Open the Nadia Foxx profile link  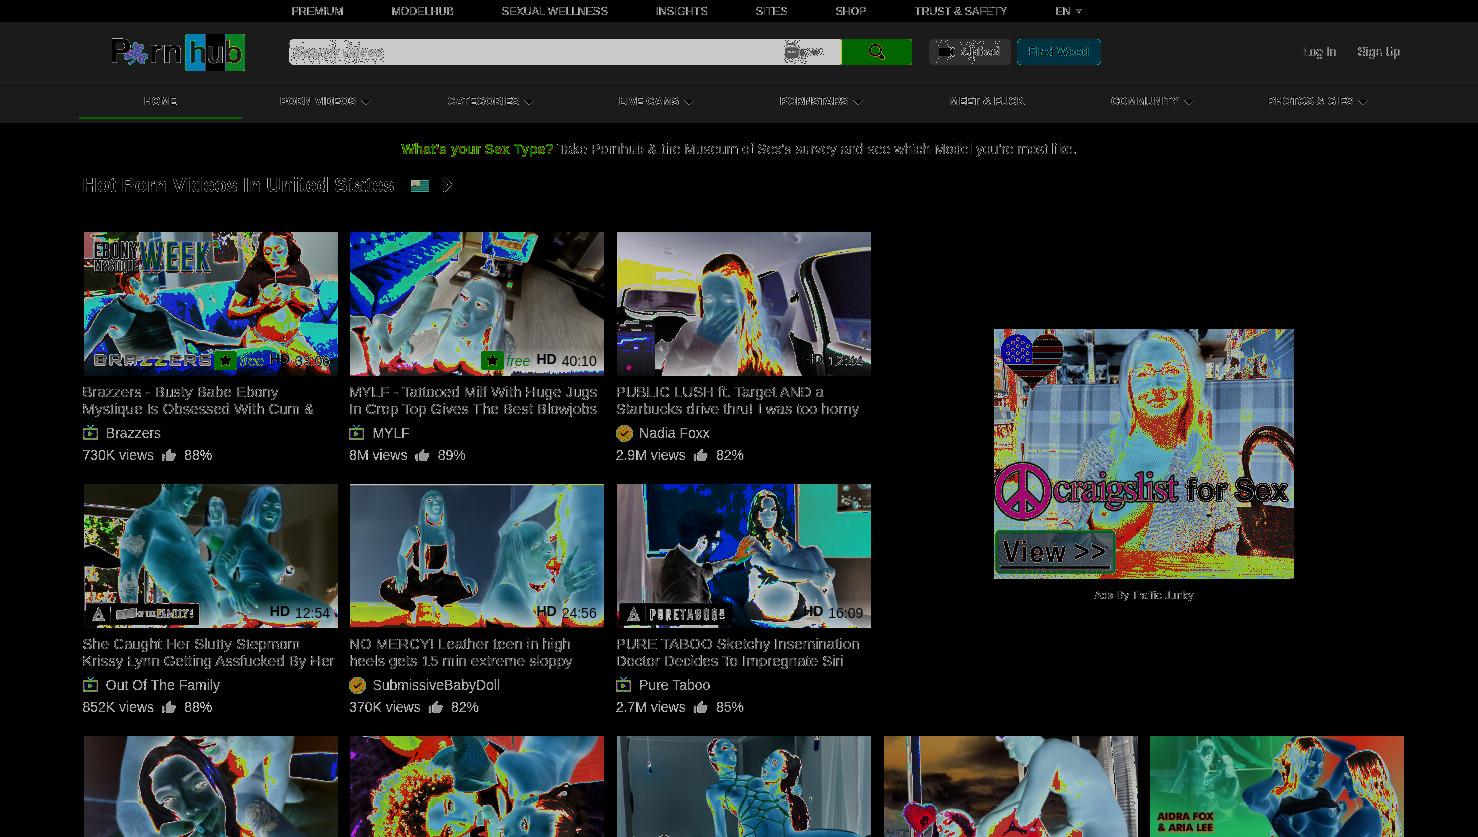pos(674,433)
